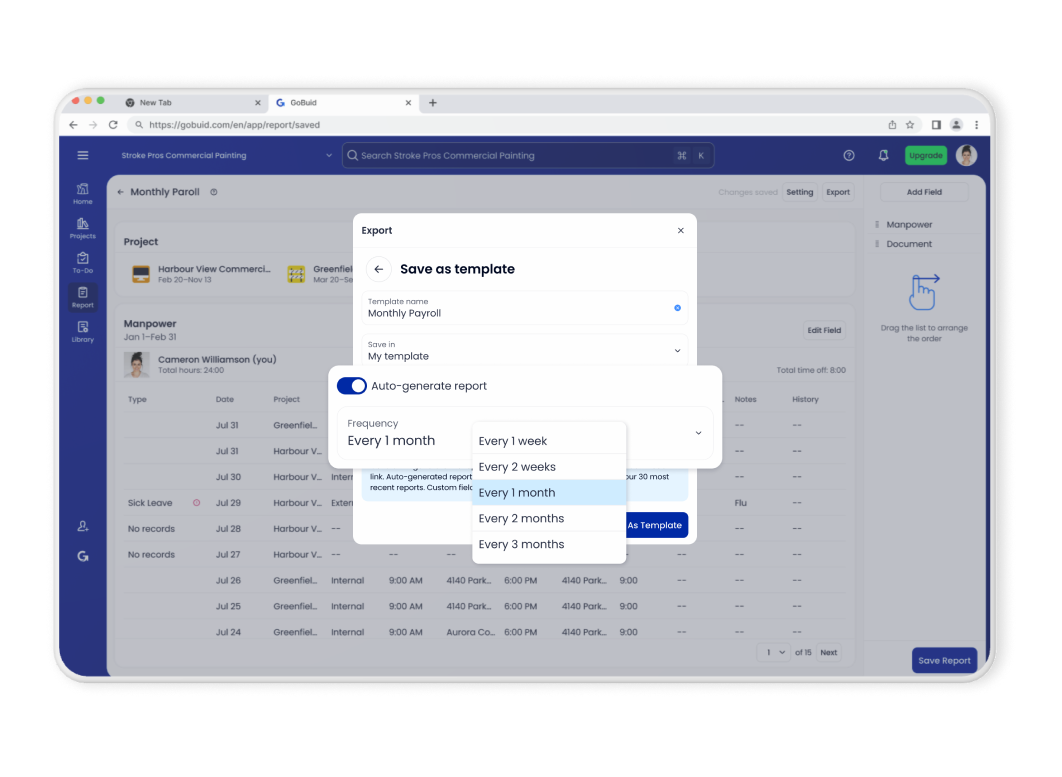Click the sidebar hamburger menu toggle
Image resolution: width=1062 pixels, height=777 pixels.
tap(83, 155)
